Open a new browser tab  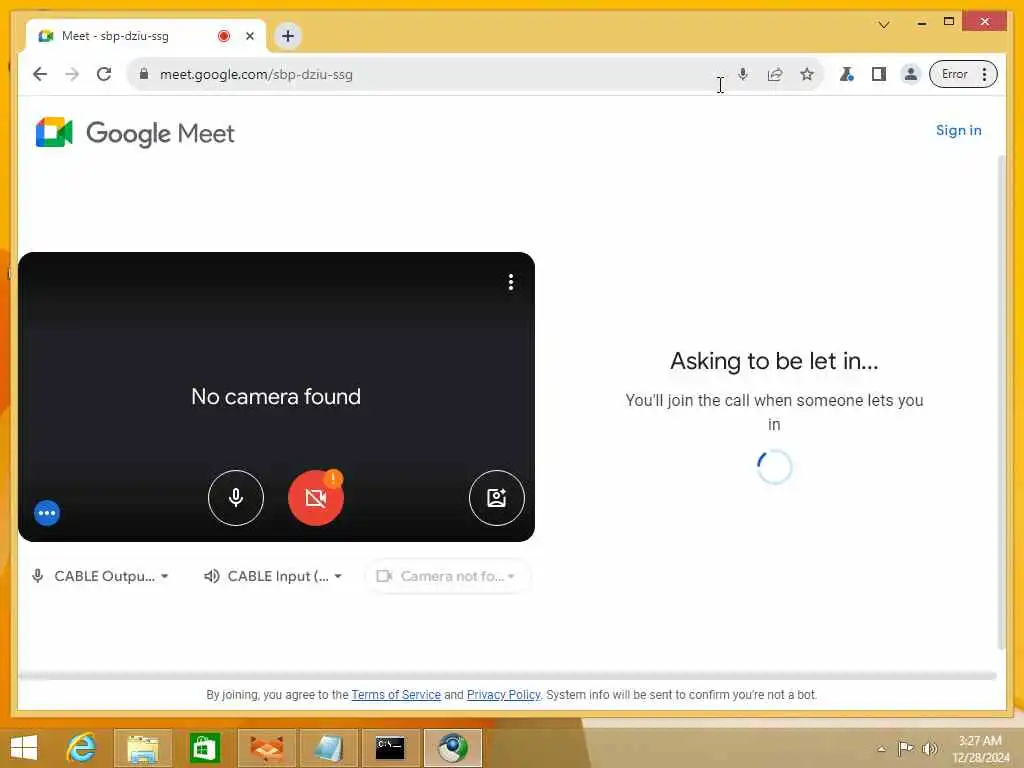(288, 36)
